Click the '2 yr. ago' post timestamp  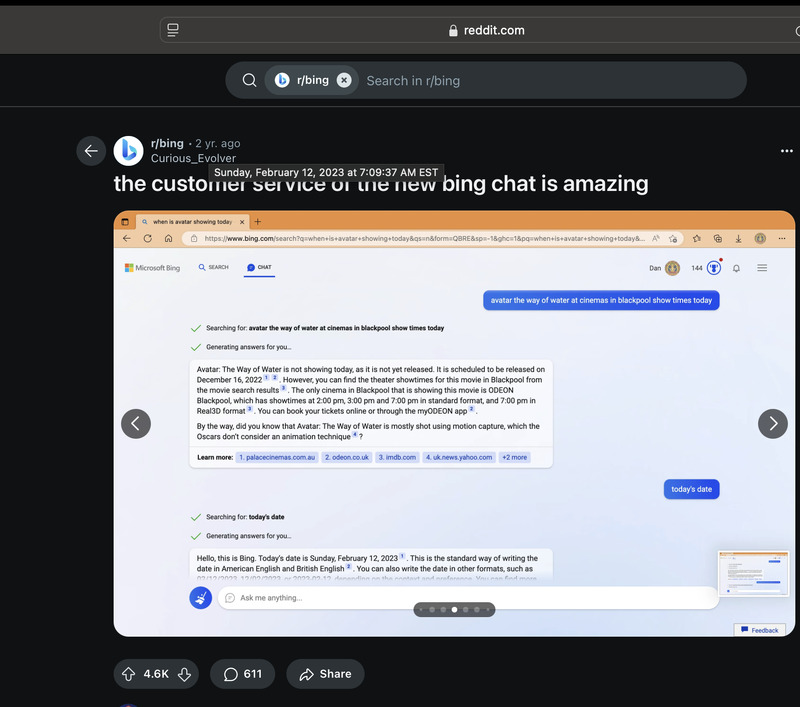point(218,144)
